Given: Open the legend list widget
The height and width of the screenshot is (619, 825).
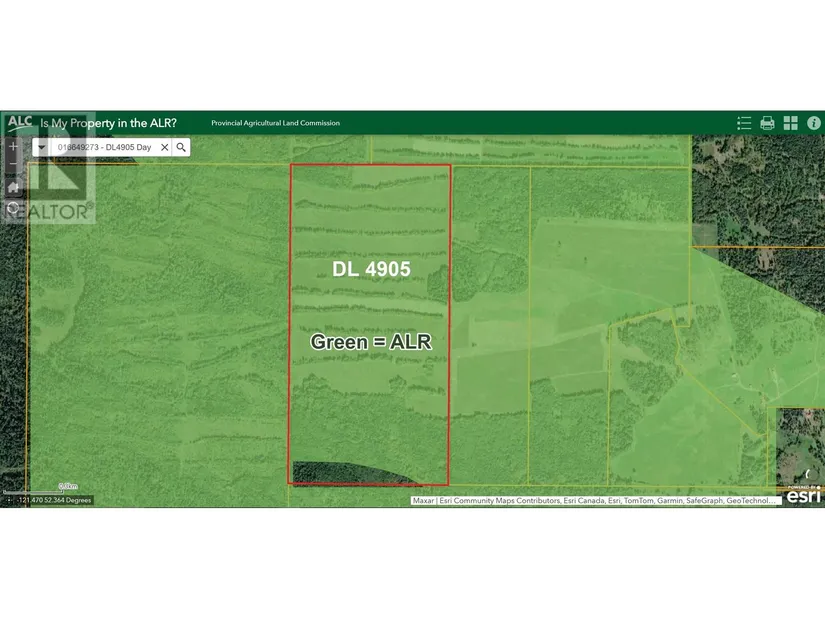Looking at the screenshot, I should coord(743,123).
